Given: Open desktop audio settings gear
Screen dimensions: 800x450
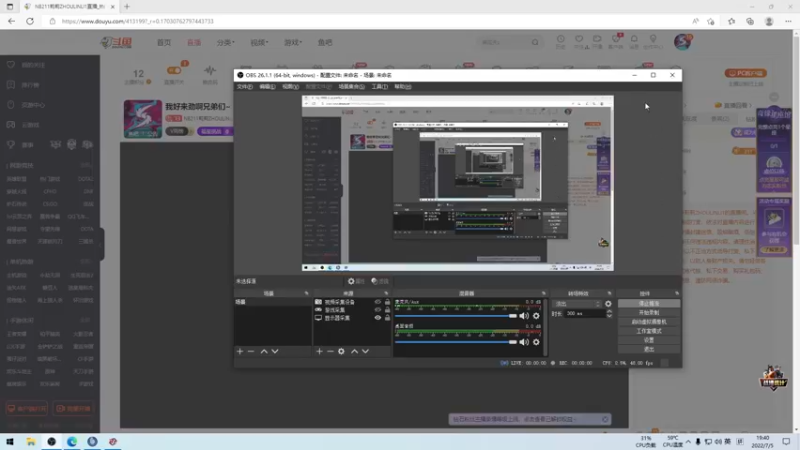Looking at the screenshot, I should (536, 342).
